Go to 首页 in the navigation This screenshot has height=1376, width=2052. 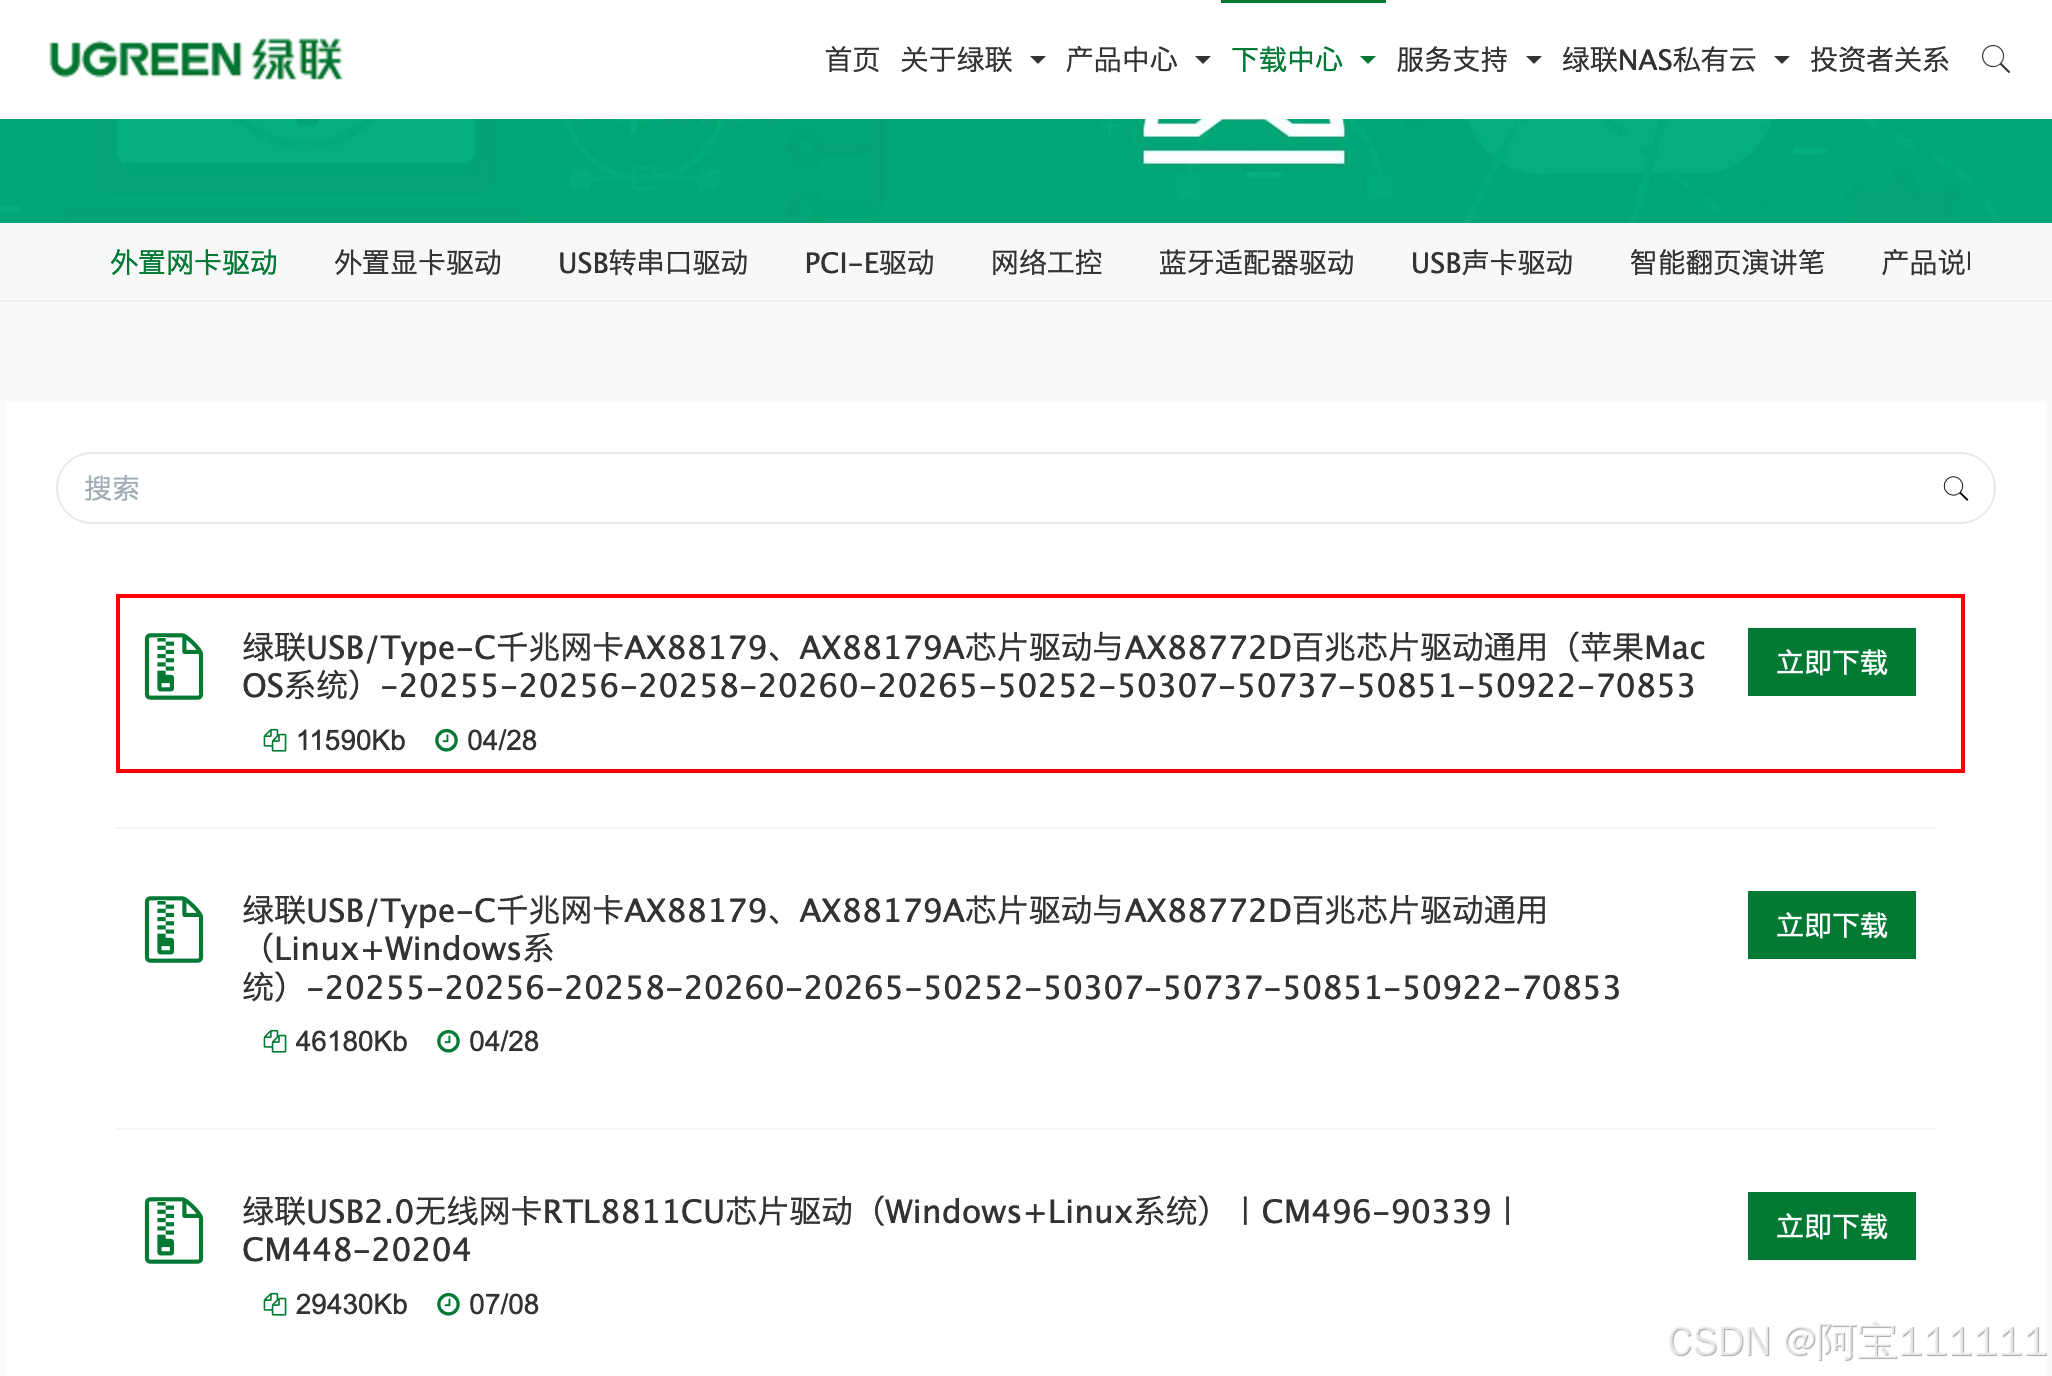click(852, 60)
